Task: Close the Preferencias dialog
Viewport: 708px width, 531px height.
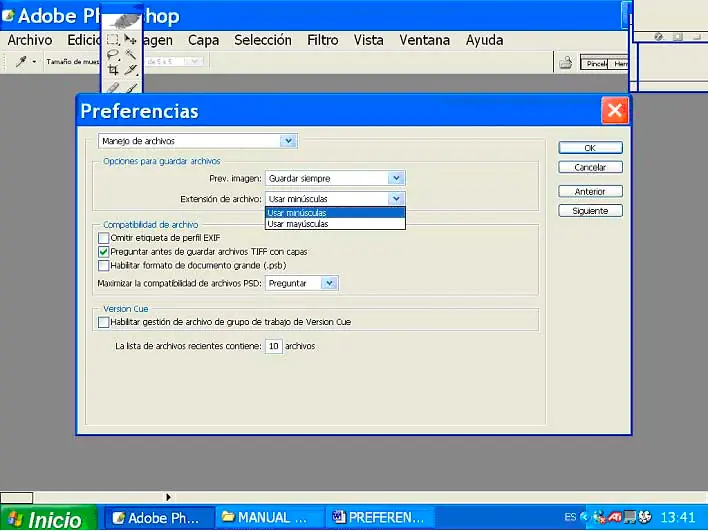Action: [x=615, y=110]
